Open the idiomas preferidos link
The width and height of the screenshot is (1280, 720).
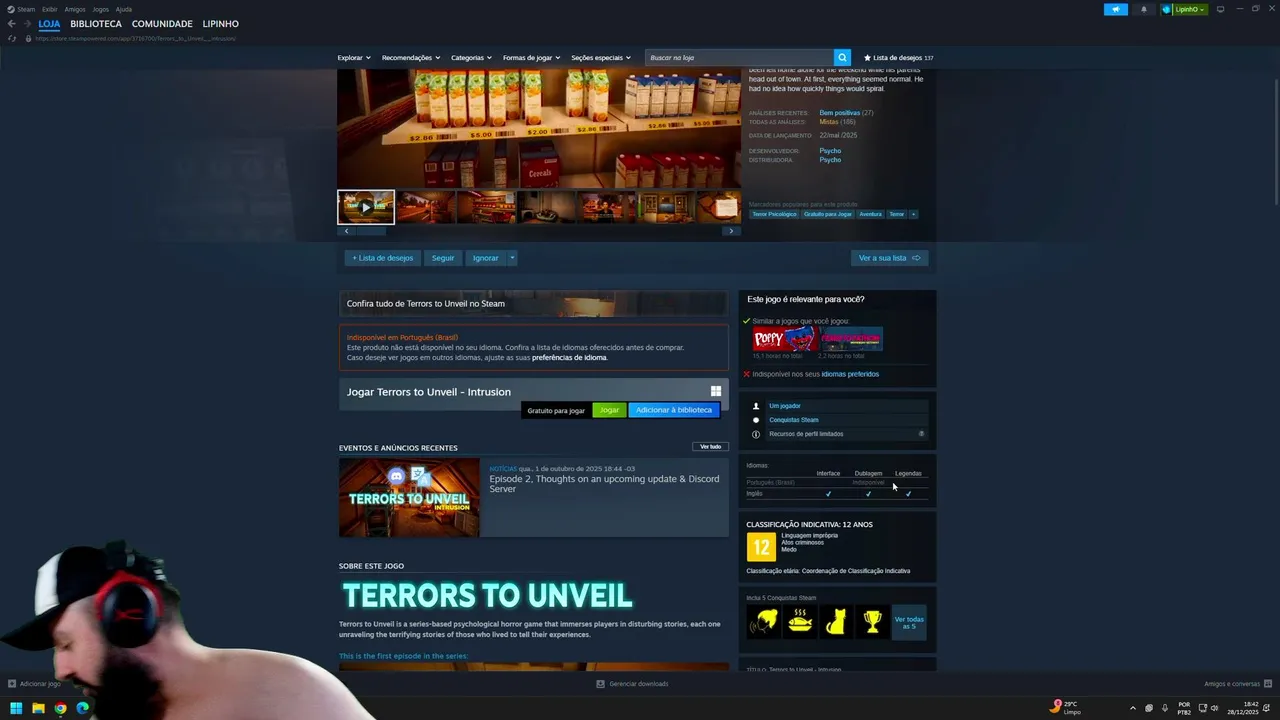(850, 374)
